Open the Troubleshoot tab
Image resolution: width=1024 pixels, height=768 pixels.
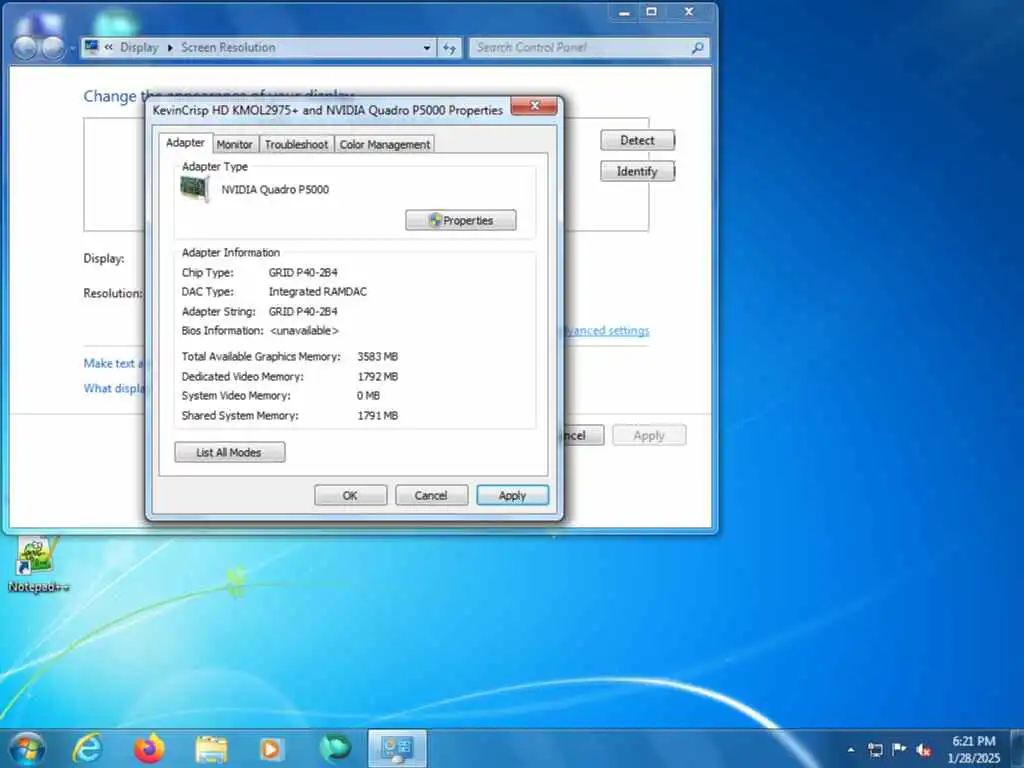[296, 144]
